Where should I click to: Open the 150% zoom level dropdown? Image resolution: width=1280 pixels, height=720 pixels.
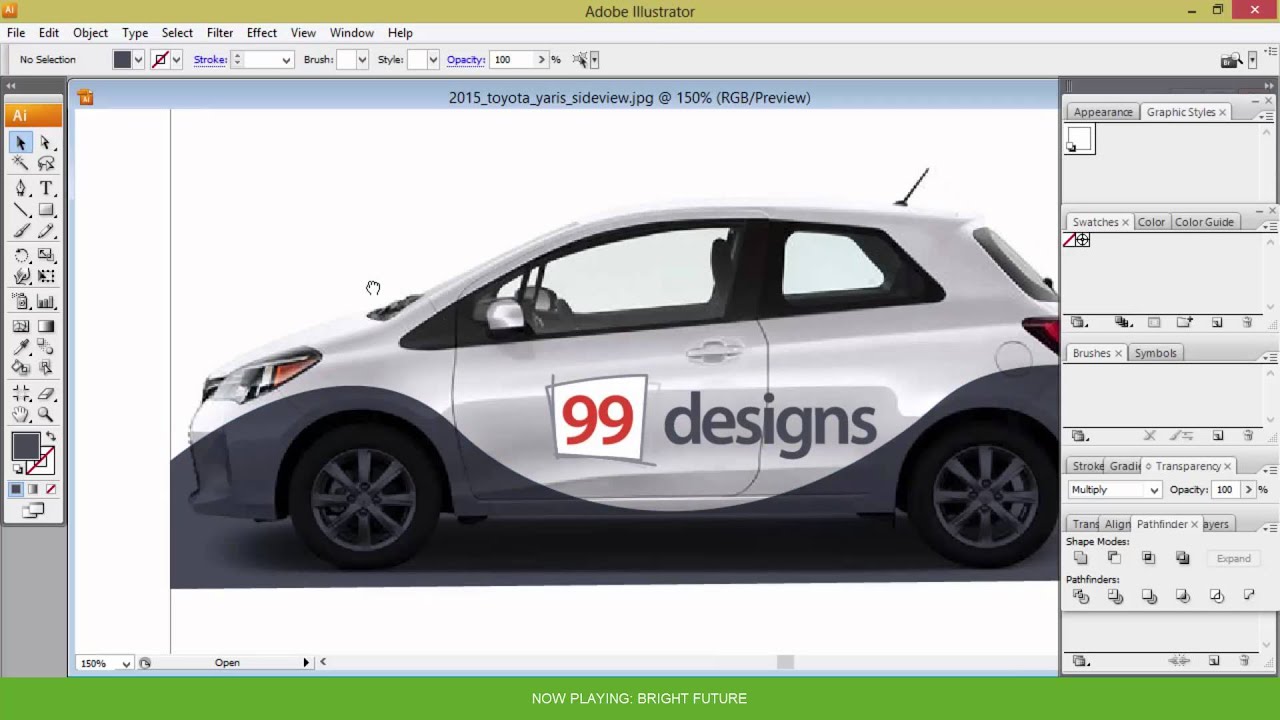126,663
